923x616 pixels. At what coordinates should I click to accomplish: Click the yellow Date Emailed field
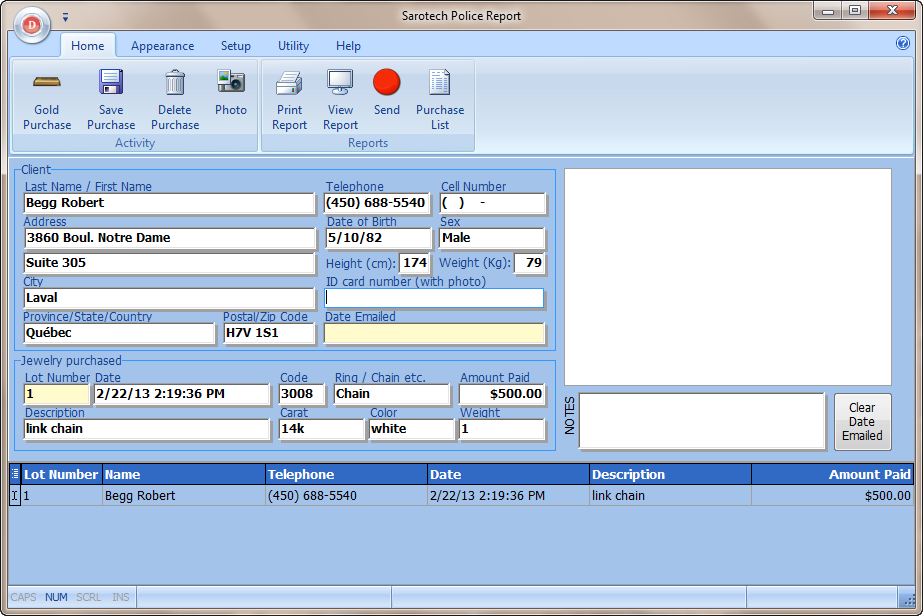[434, 333]
